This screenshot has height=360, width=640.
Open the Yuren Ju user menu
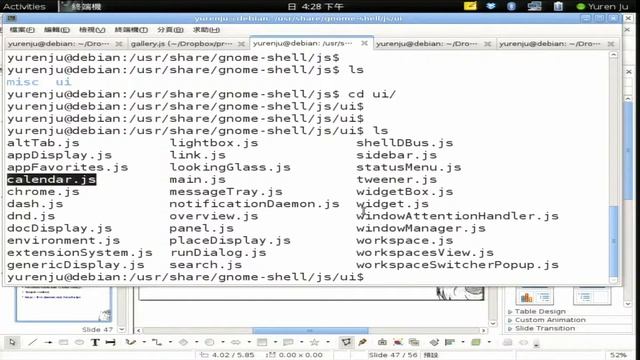point(603,6)
